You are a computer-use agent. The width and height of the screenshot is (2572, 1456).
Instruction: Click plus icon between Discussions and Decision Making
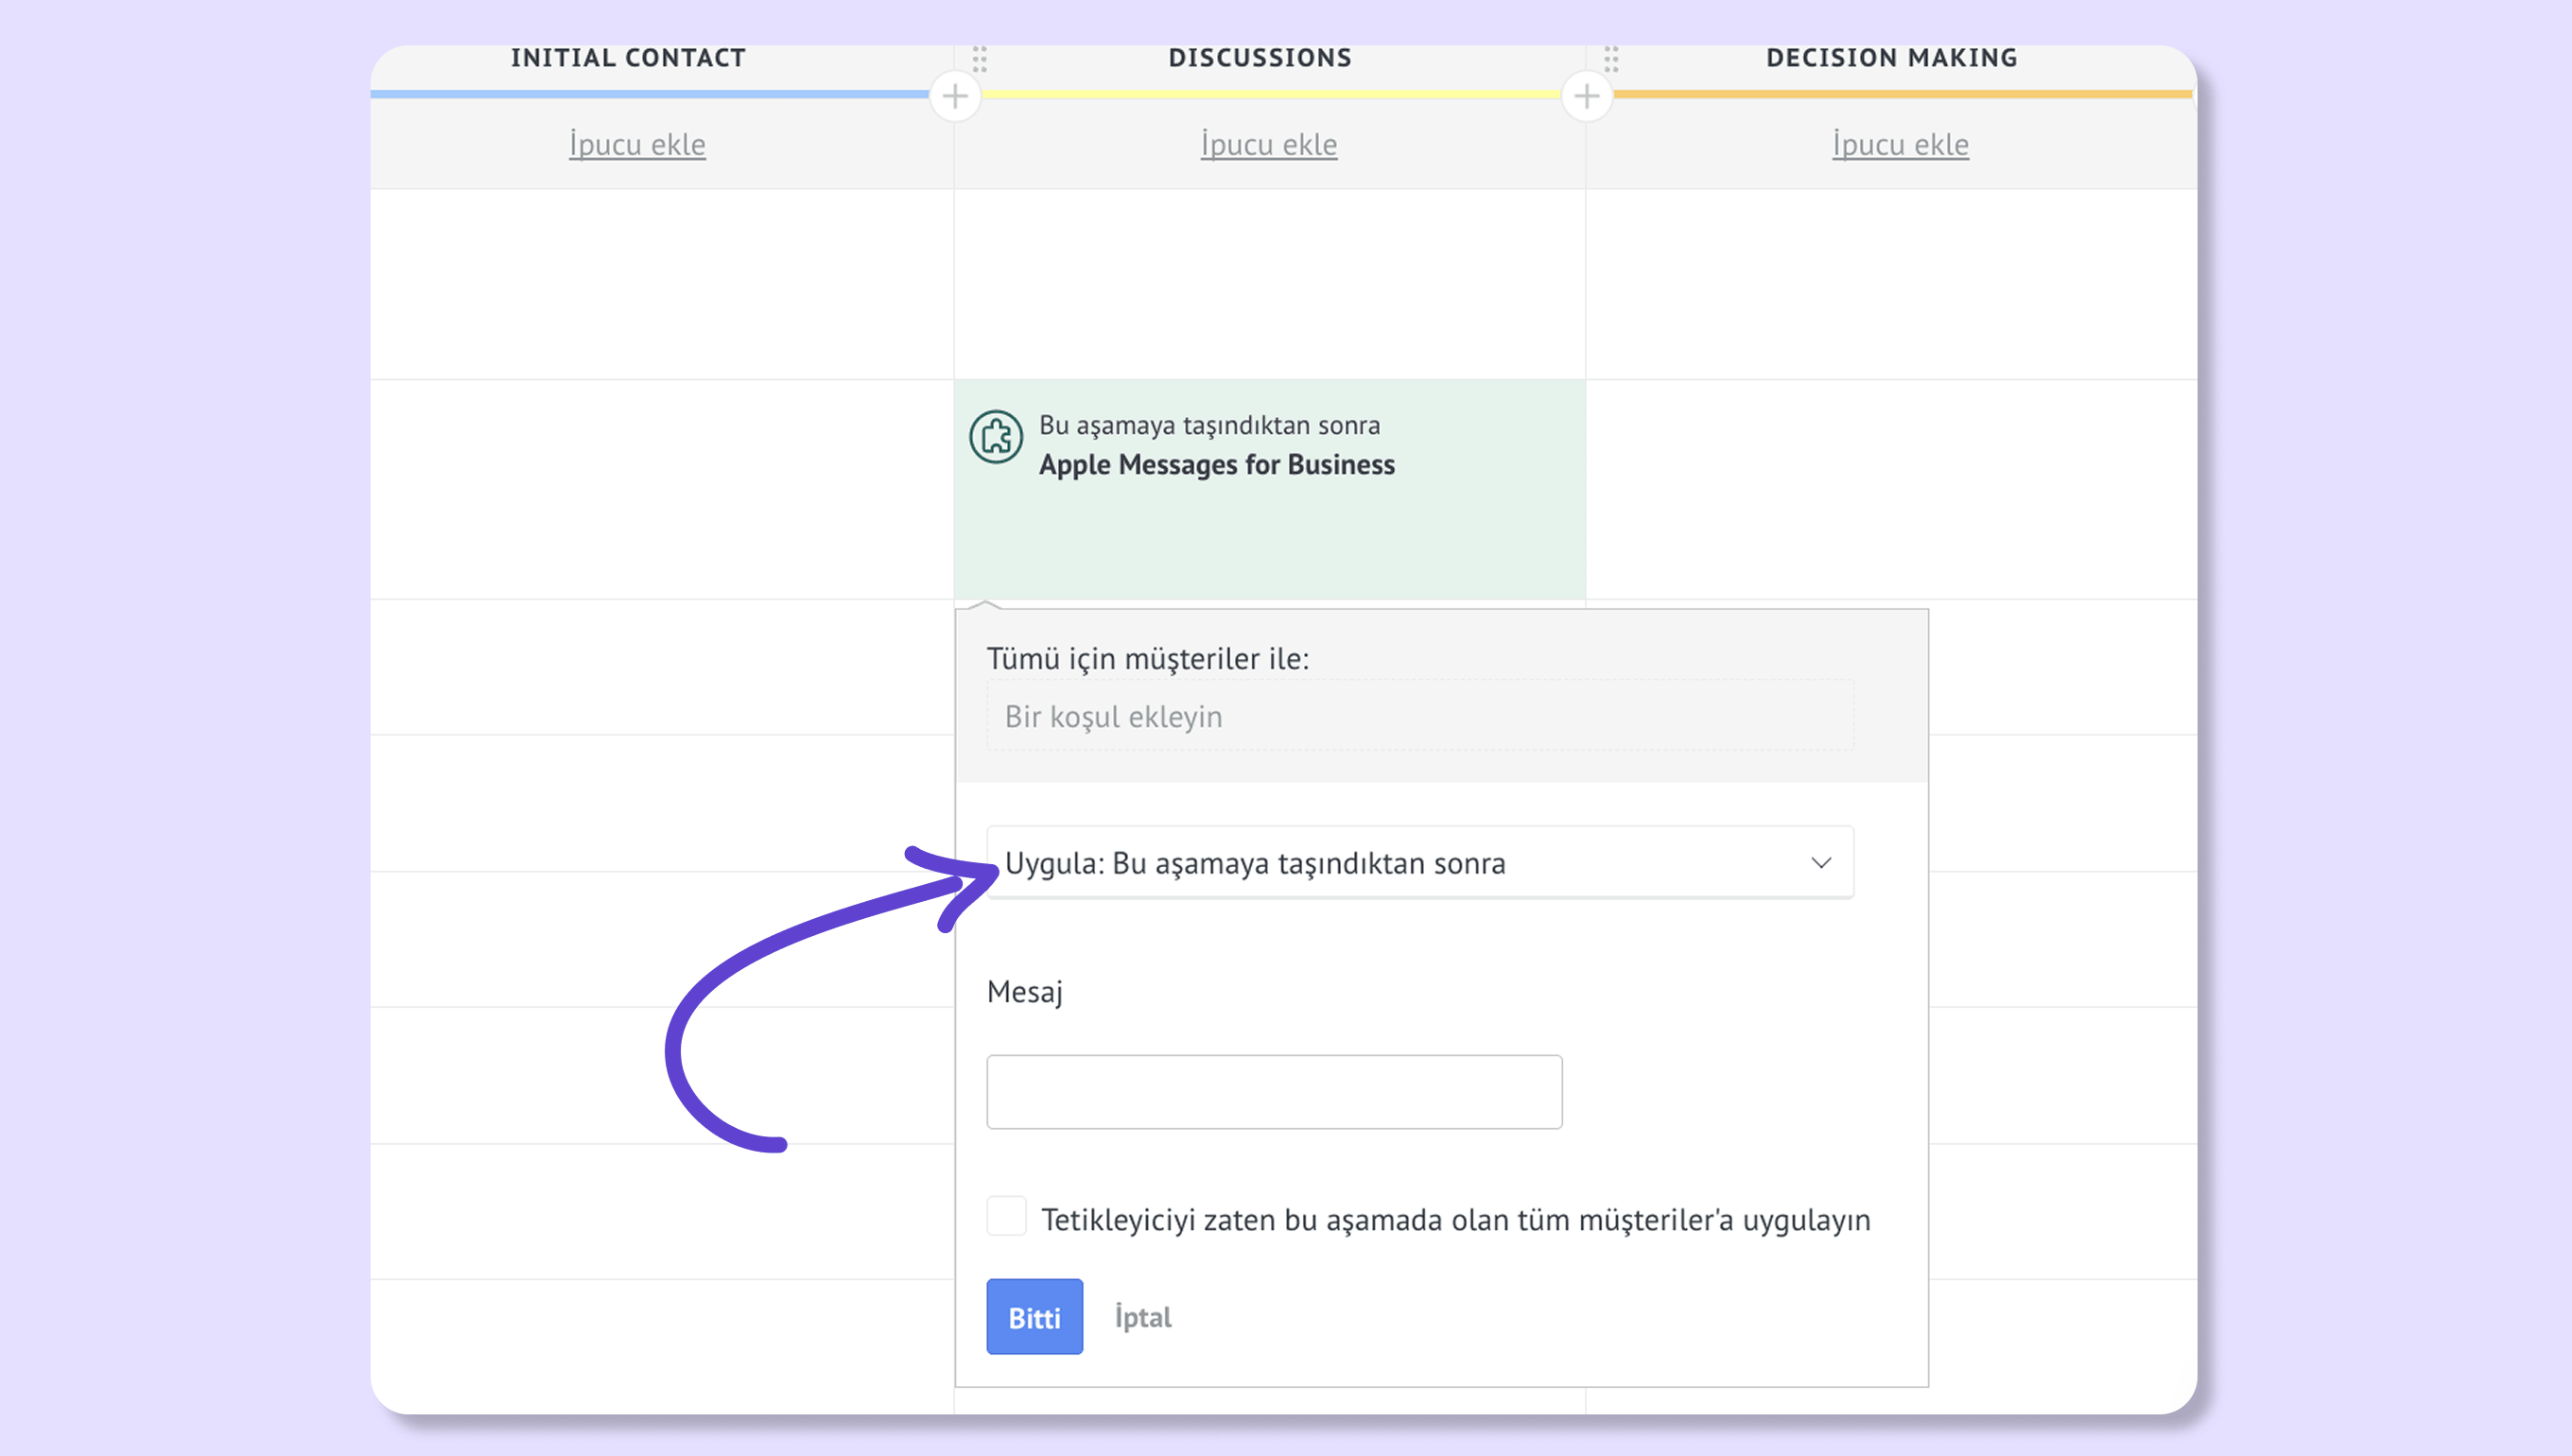(1587, 97)
